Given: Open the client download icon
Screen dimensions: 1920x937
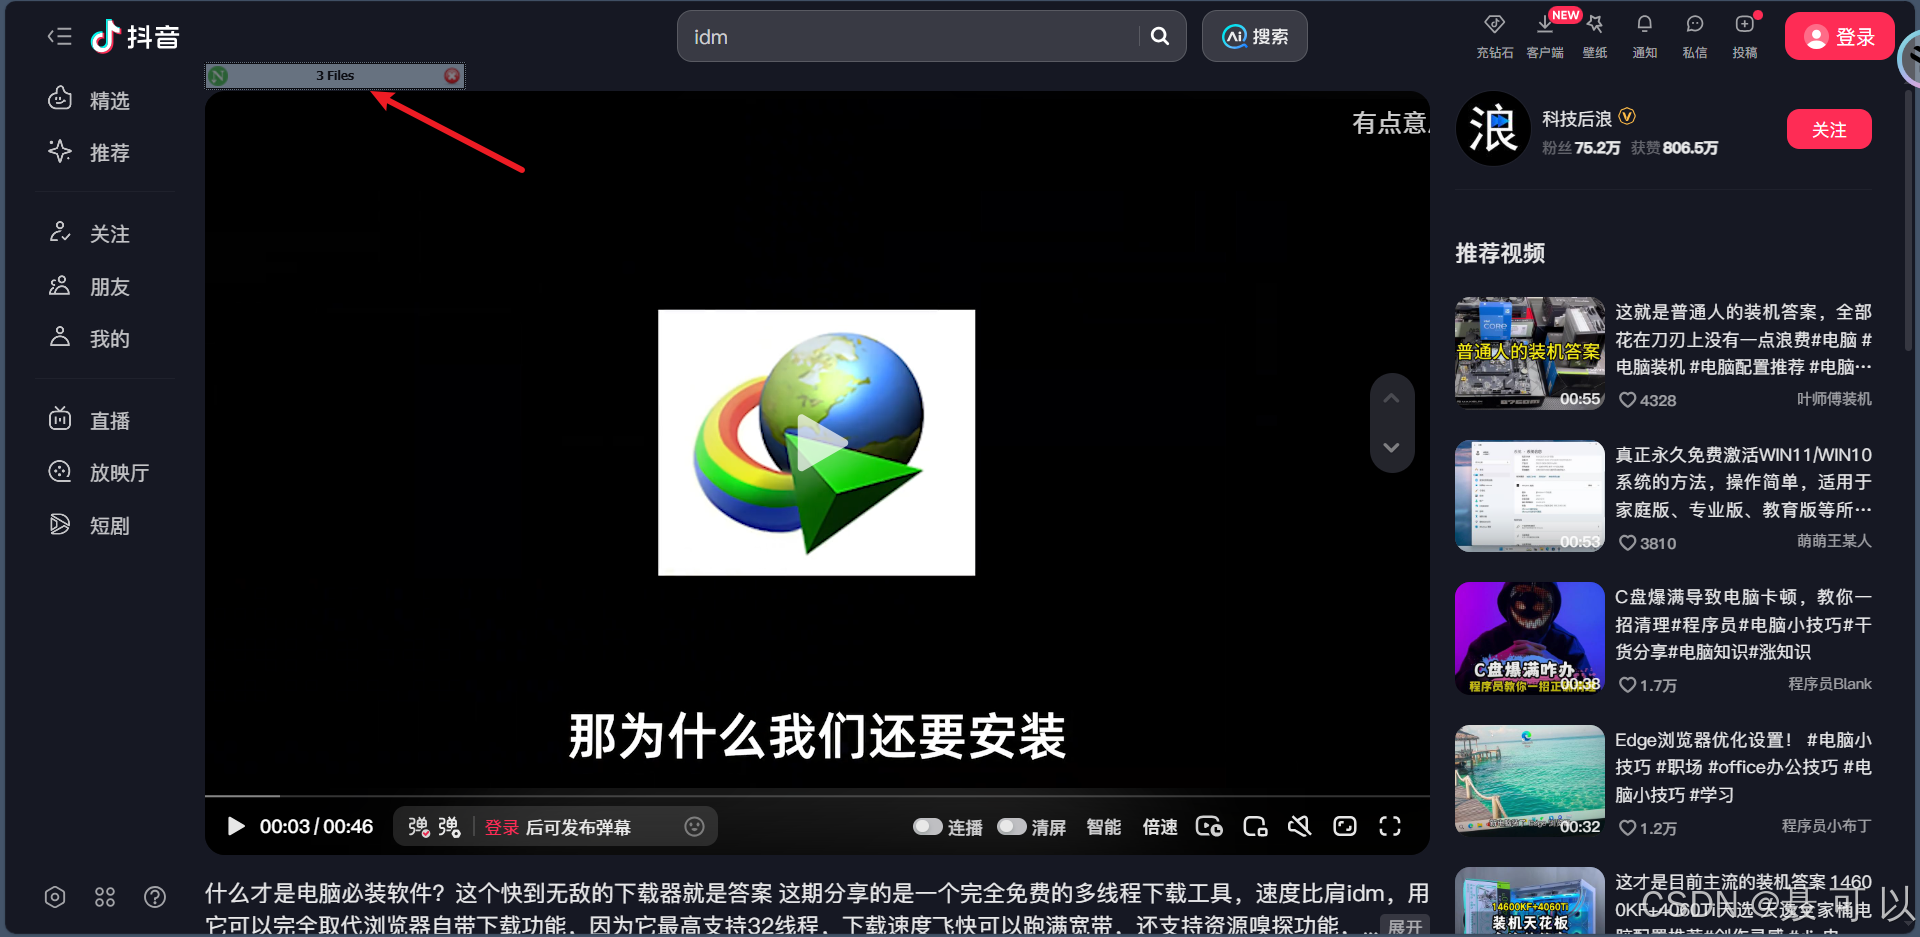Looking at the screenshot, I should point(1545,35).
